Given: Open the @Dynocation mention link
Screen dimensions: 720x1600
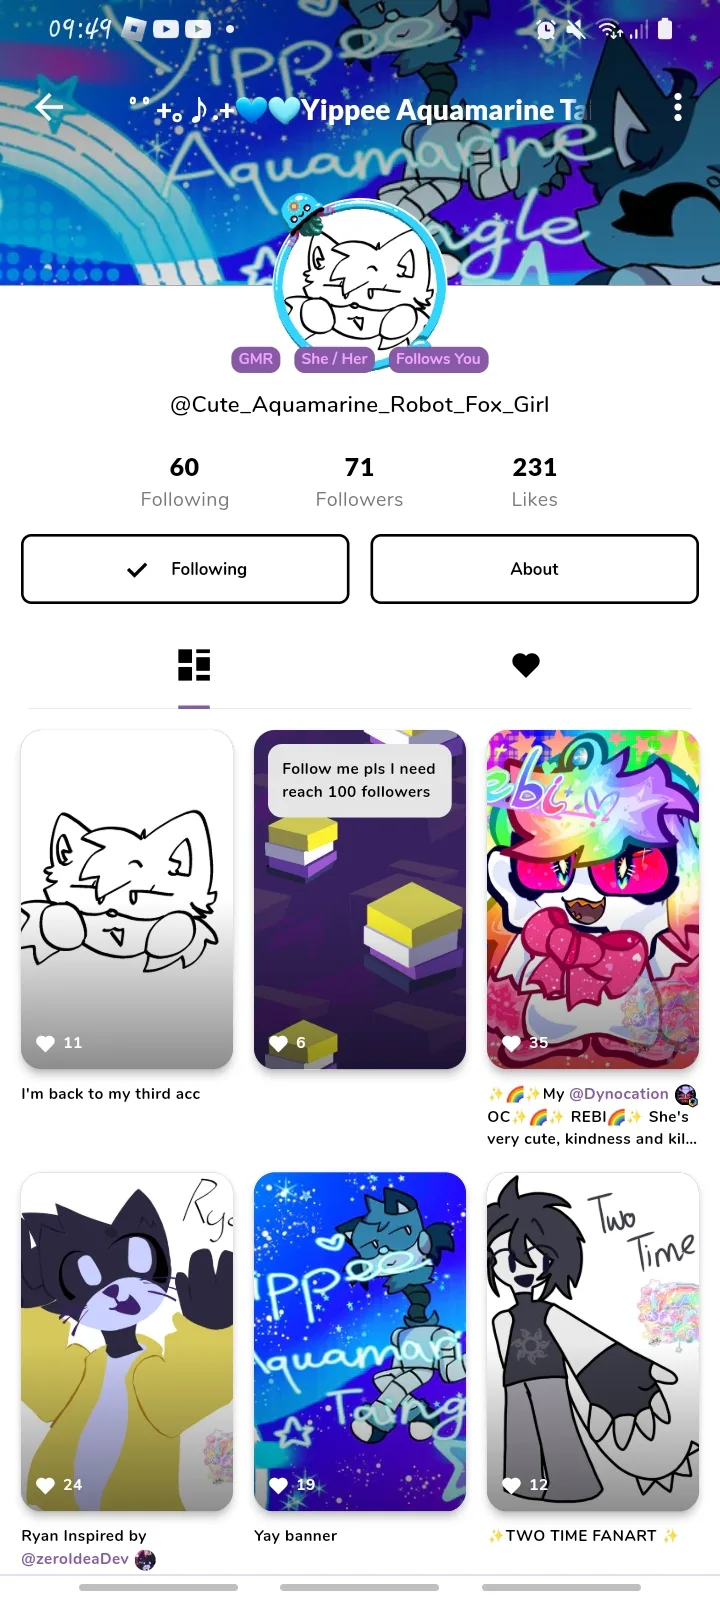Looking at the screenshot, I should tap(619, 1094).
